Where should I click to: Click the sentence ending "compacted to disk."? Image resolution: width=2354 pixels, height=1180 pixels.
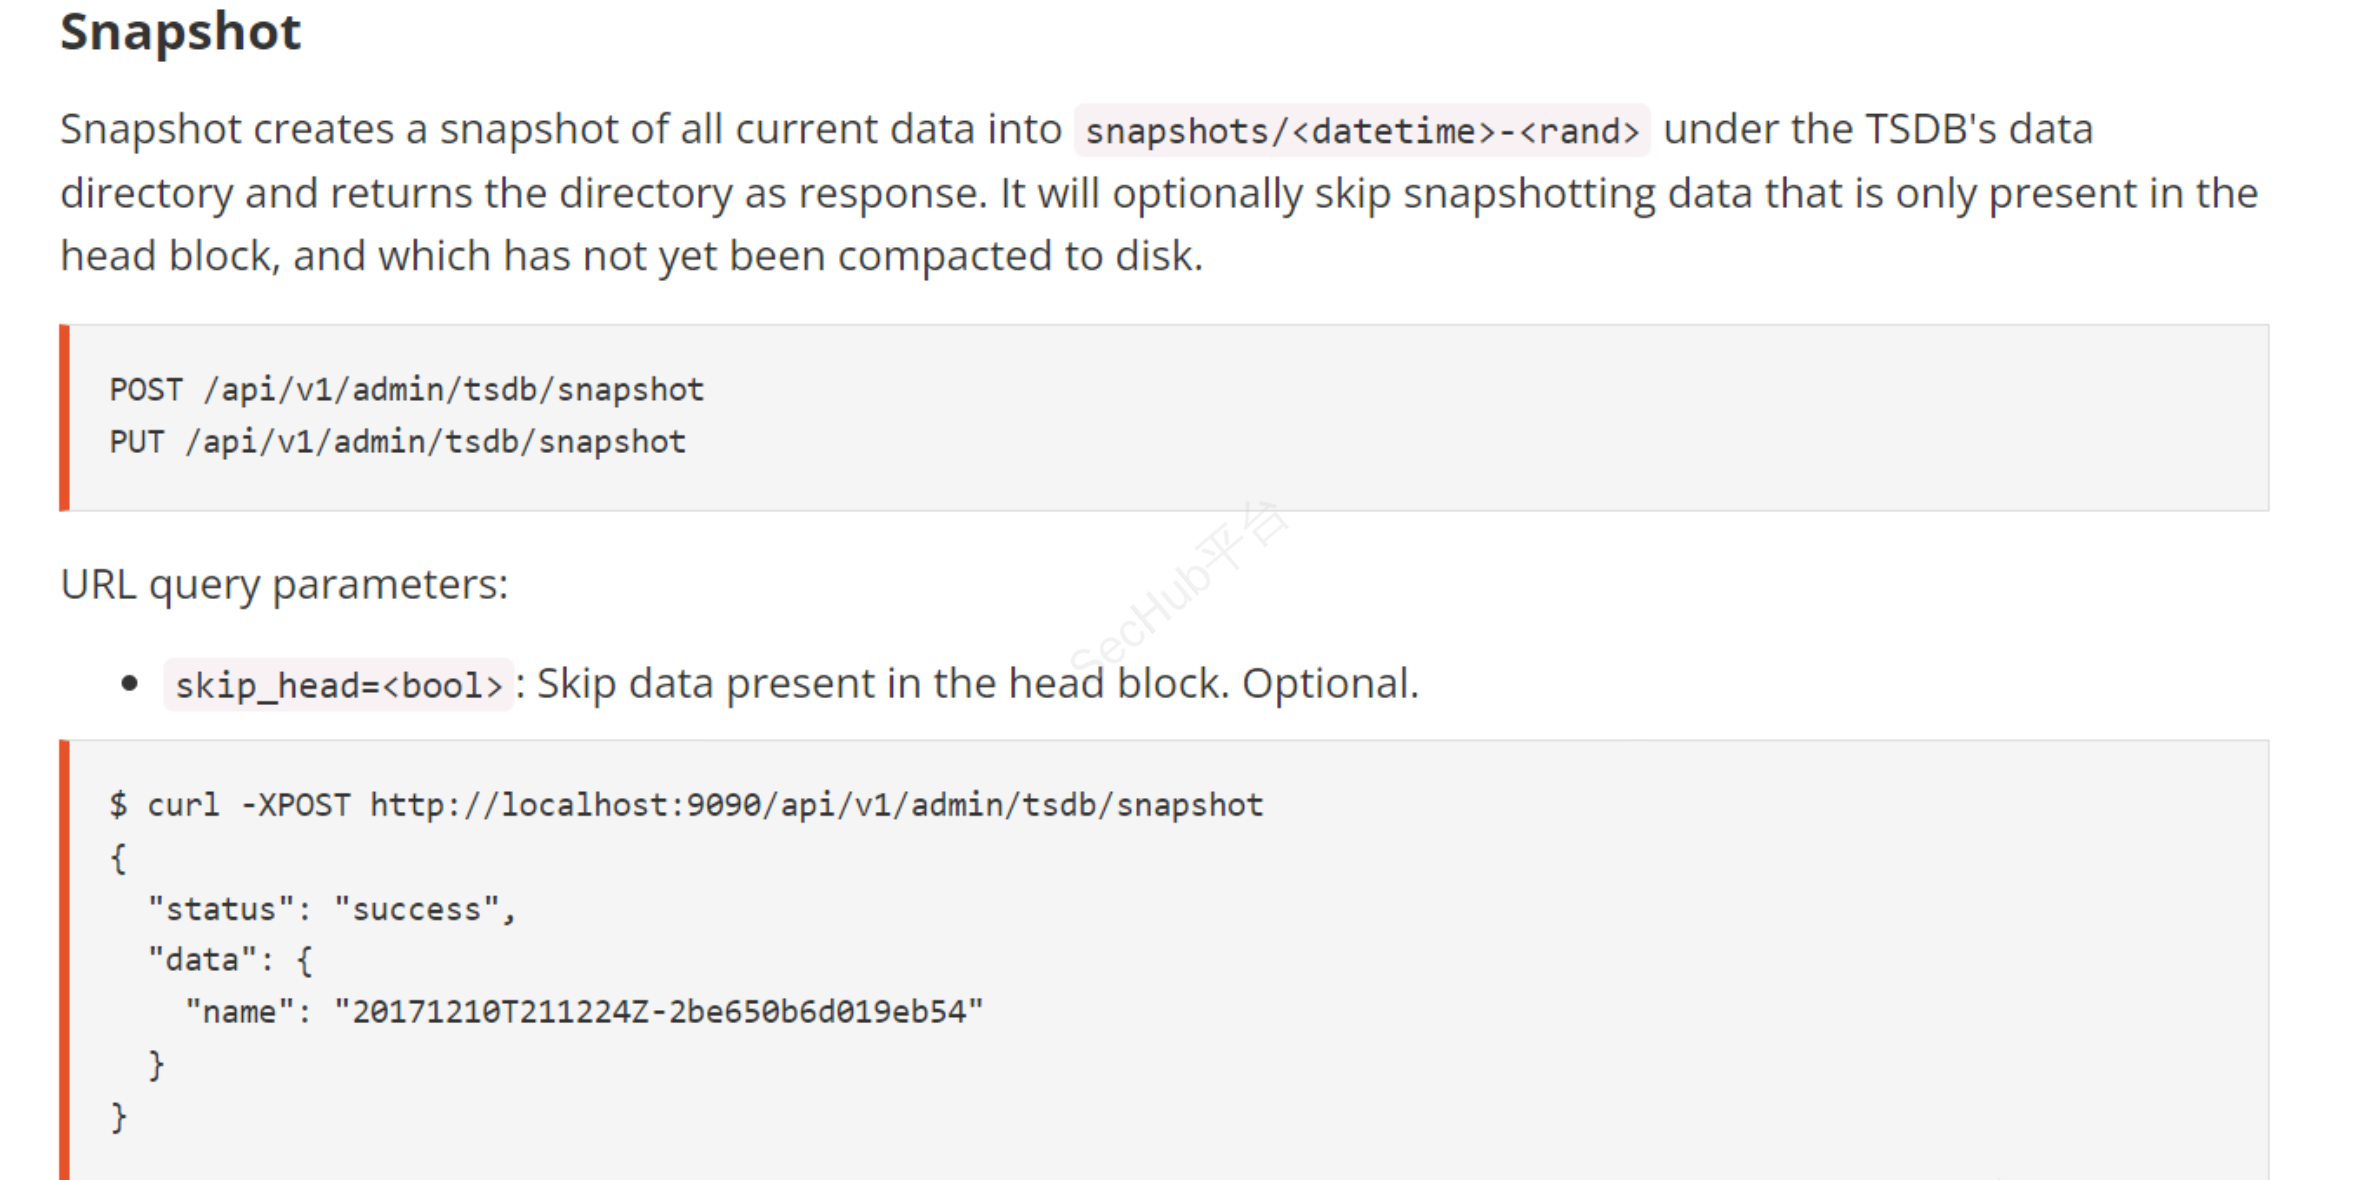pos(1018,257)
